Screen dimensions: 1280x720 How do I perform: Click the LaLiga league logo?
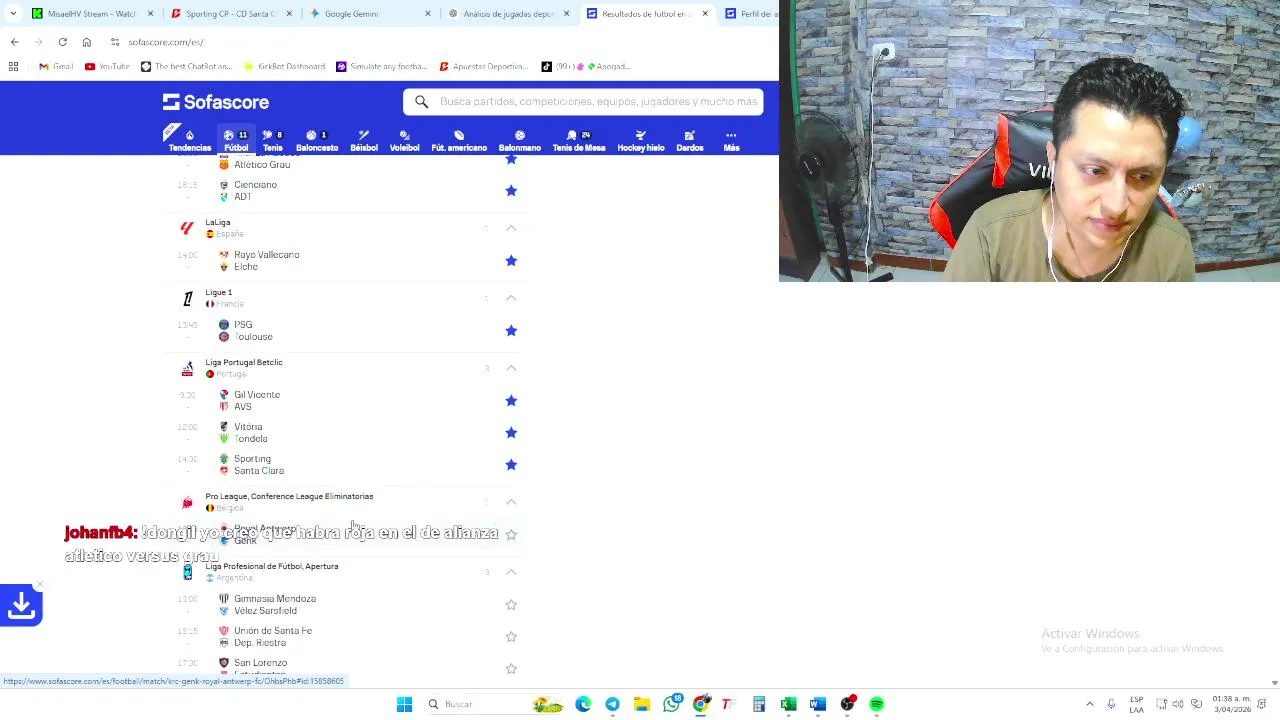187,228
